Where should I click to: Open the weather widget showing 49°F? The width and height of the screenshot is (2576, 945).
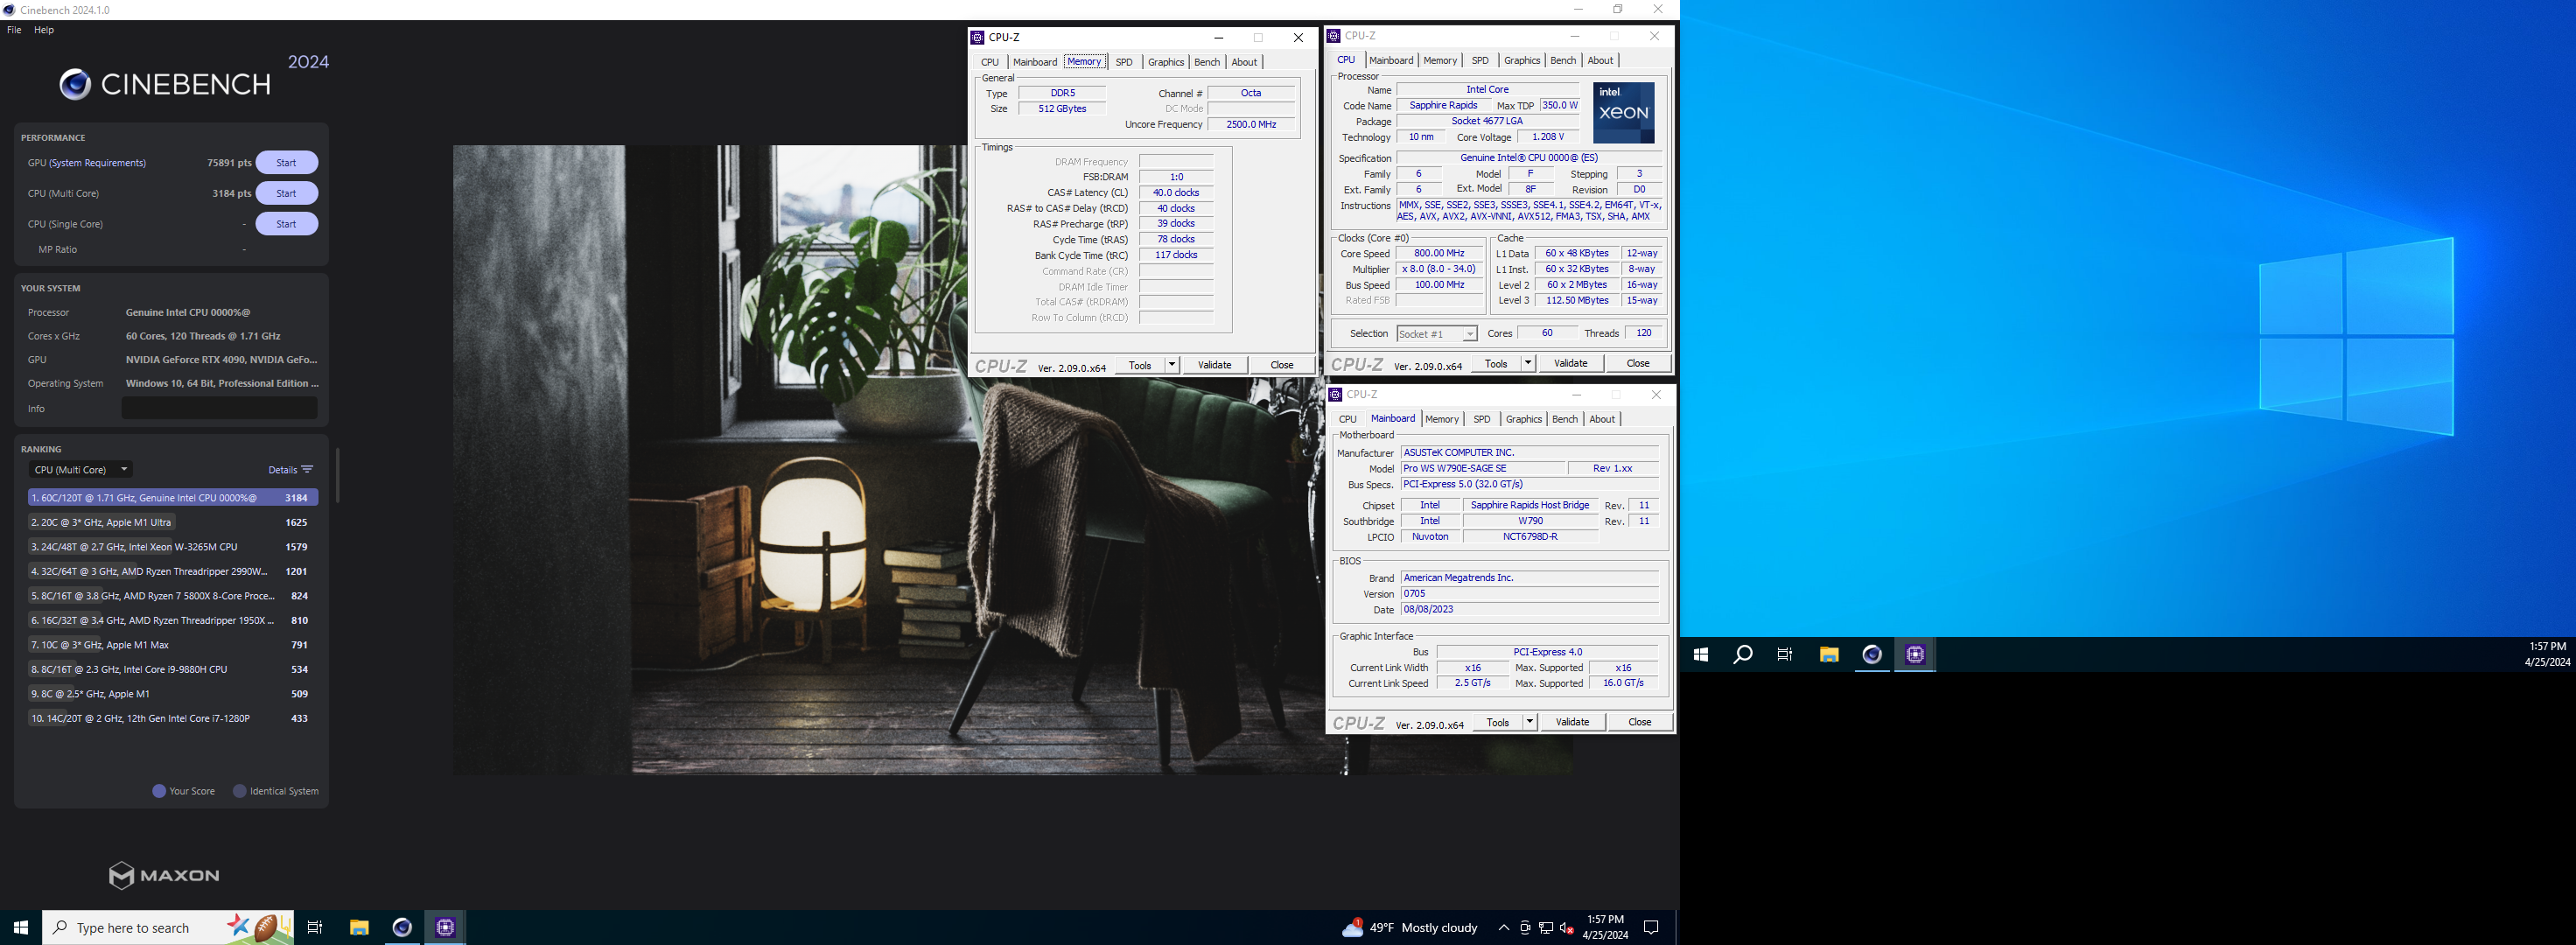coord(1410,928)
